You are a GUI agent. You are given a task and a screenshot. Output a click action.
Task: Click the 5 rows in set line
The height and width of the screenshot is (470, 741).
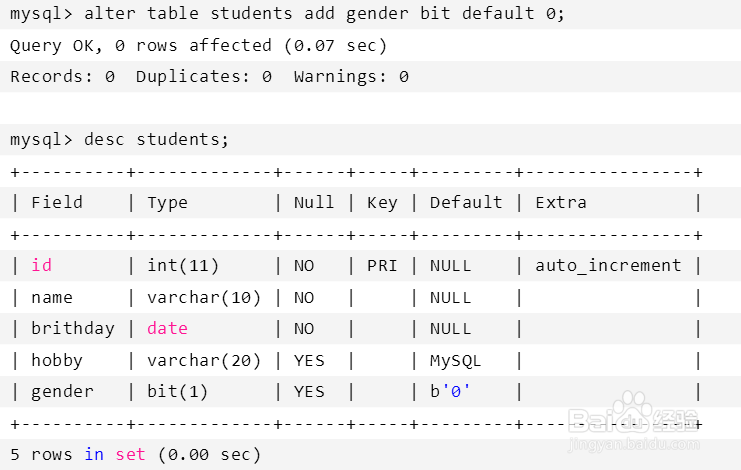pos(135,455)
